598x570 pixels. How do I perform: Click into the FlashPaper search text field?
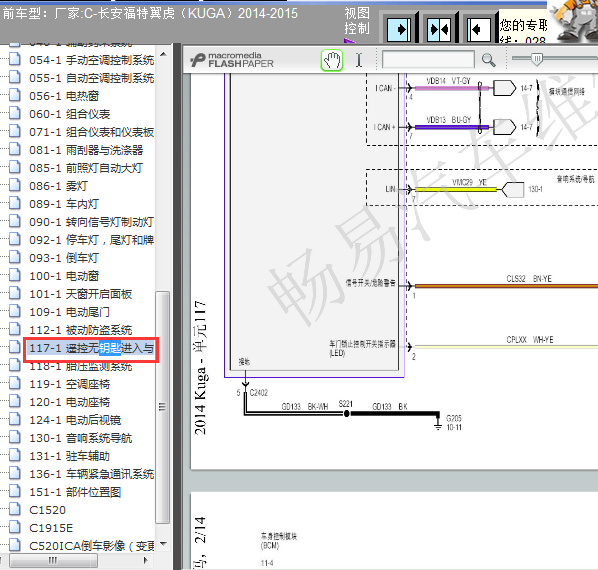point(428,60)
